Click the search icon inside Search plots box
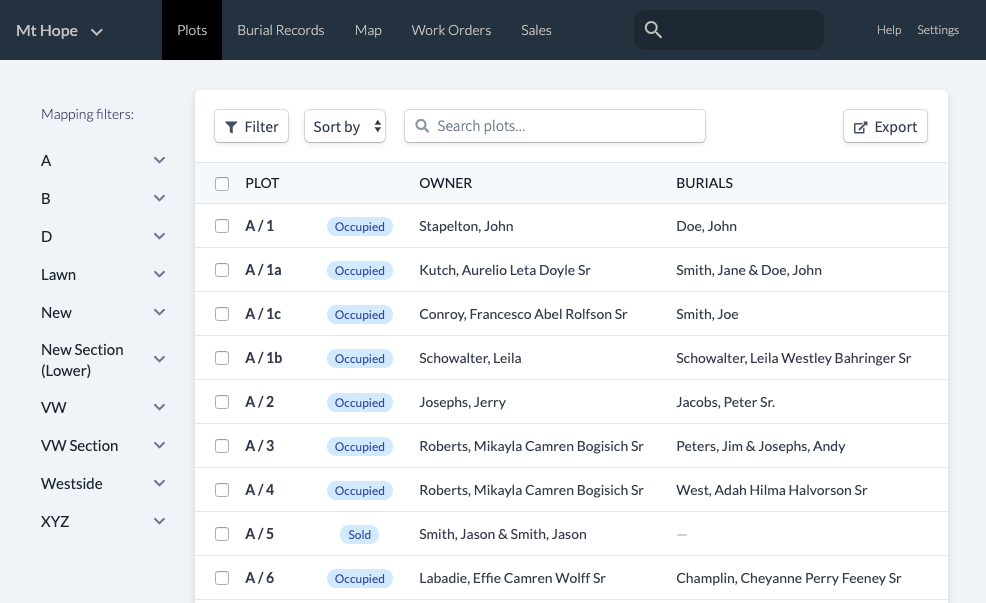986x603 pixels. 422,126
